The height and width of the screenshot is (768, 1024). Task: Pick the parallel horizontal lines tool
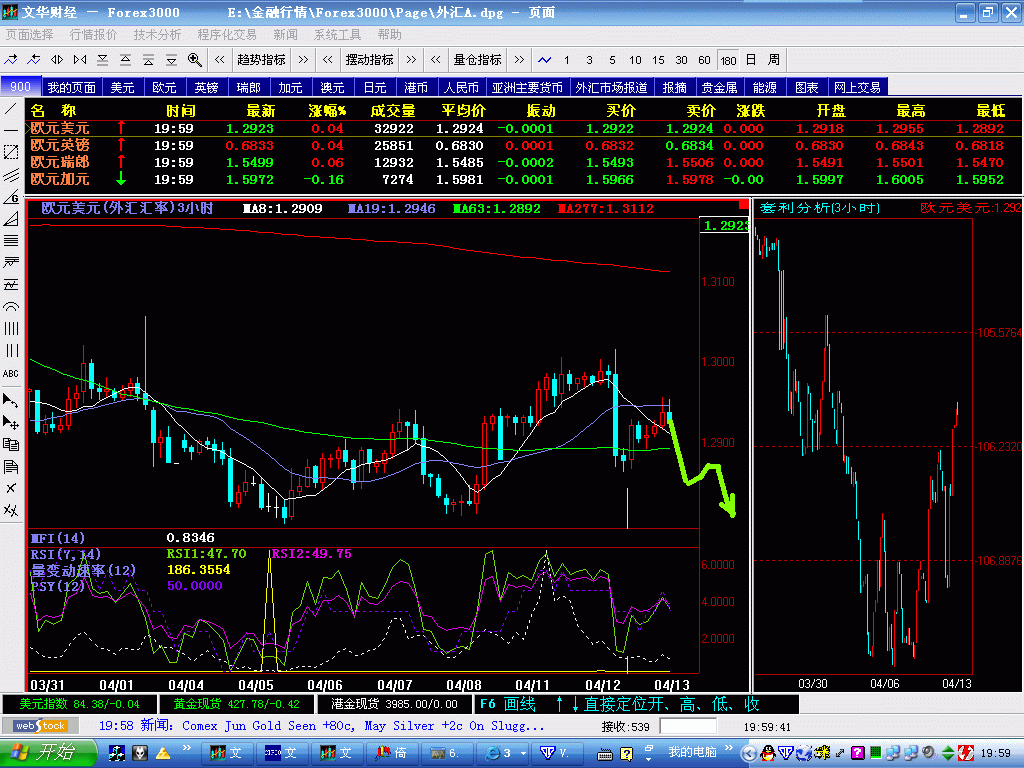click(11, 240)
